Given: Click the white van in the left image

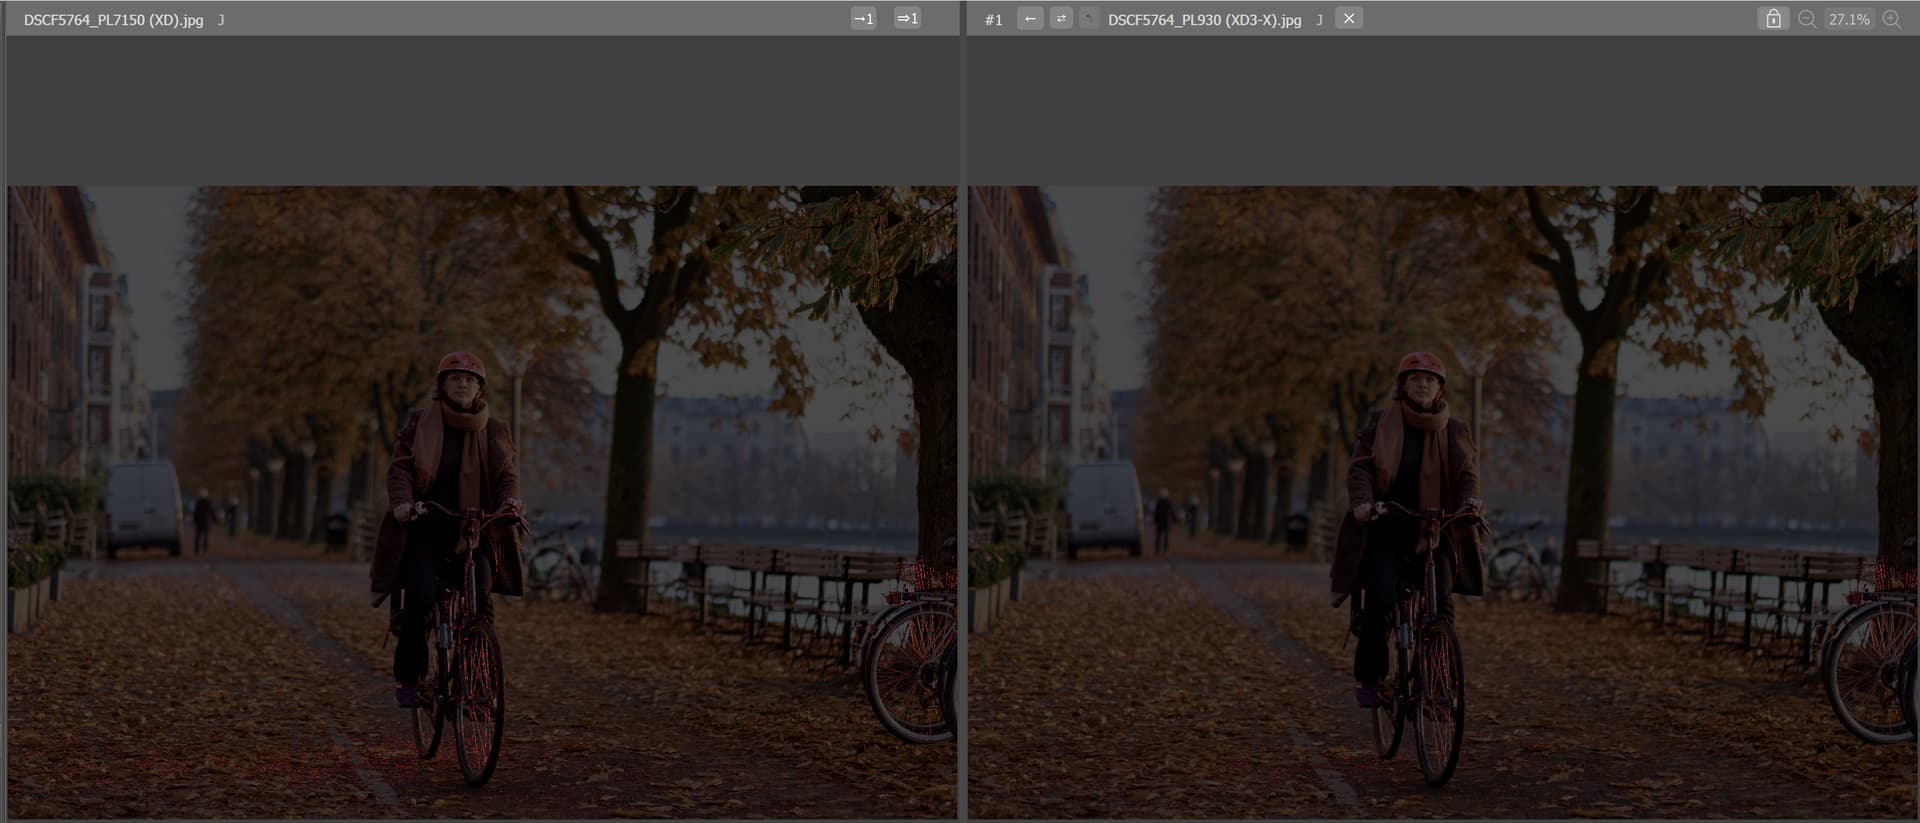Looking at the screenshot, I should (x=144, y=505).
